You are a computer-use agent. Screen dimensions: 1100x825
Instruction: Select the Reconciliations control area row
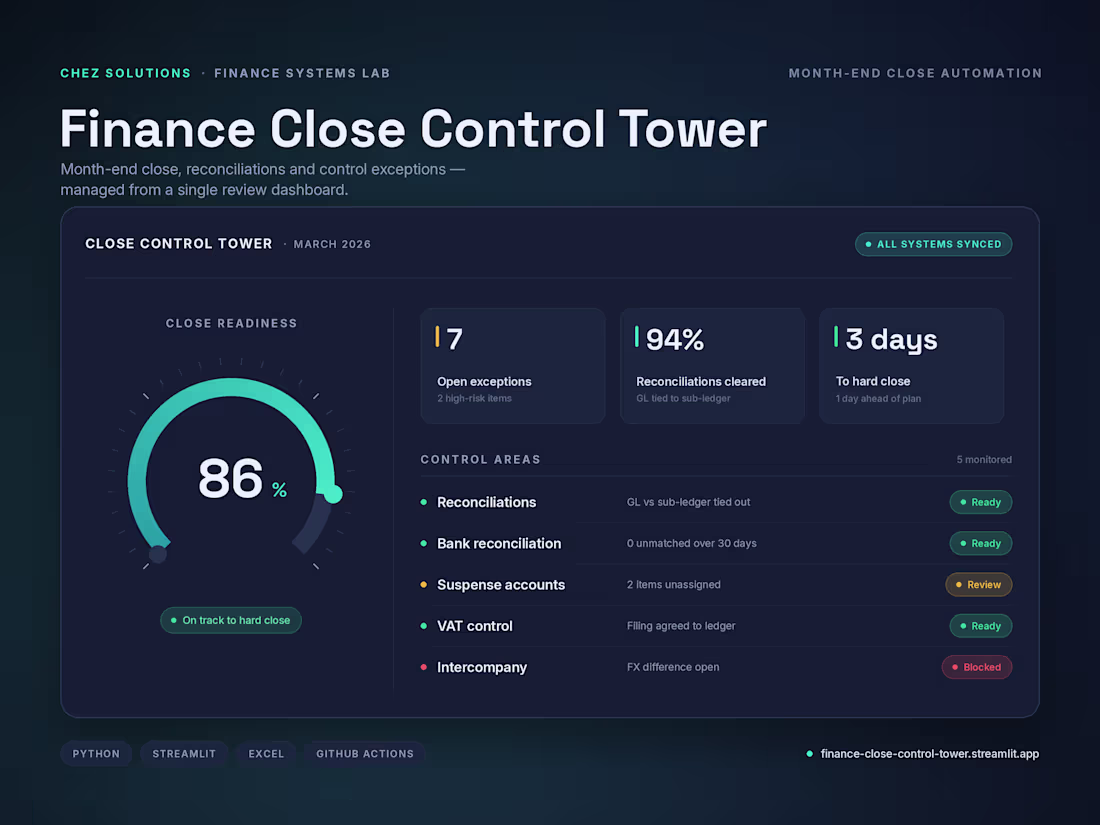716,502
